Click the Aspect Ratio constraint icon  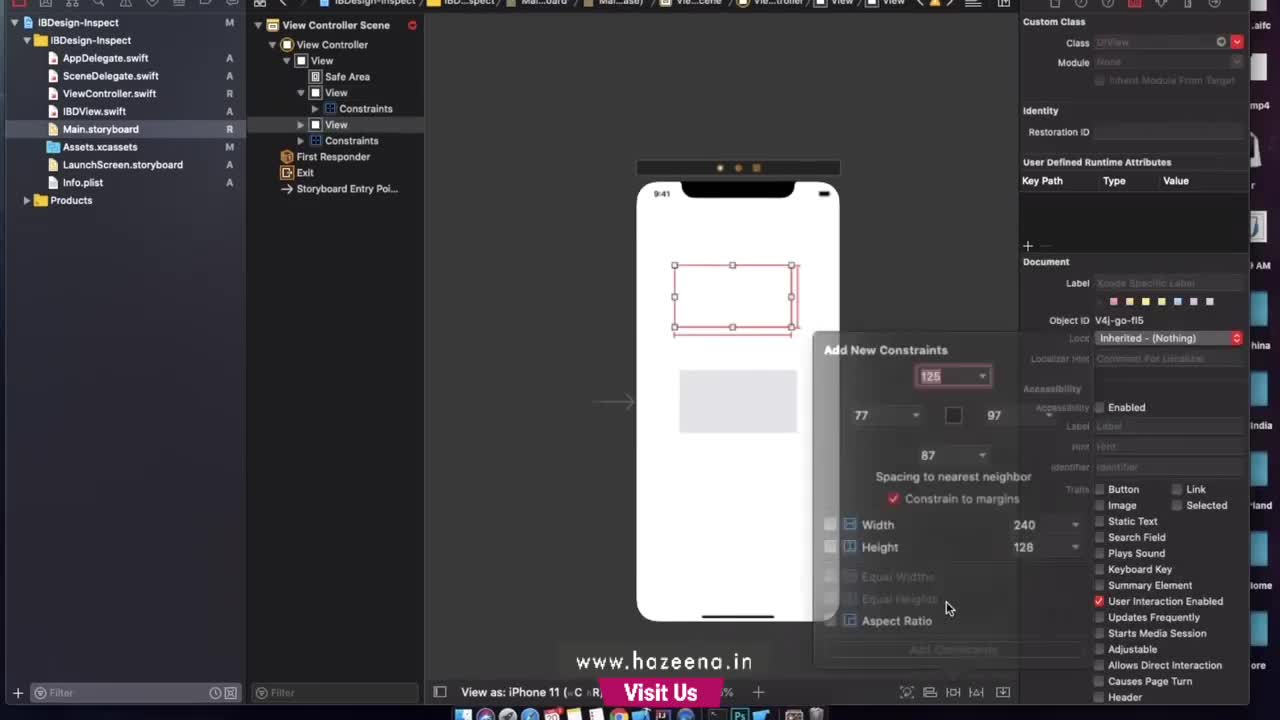tap(850, 621)
